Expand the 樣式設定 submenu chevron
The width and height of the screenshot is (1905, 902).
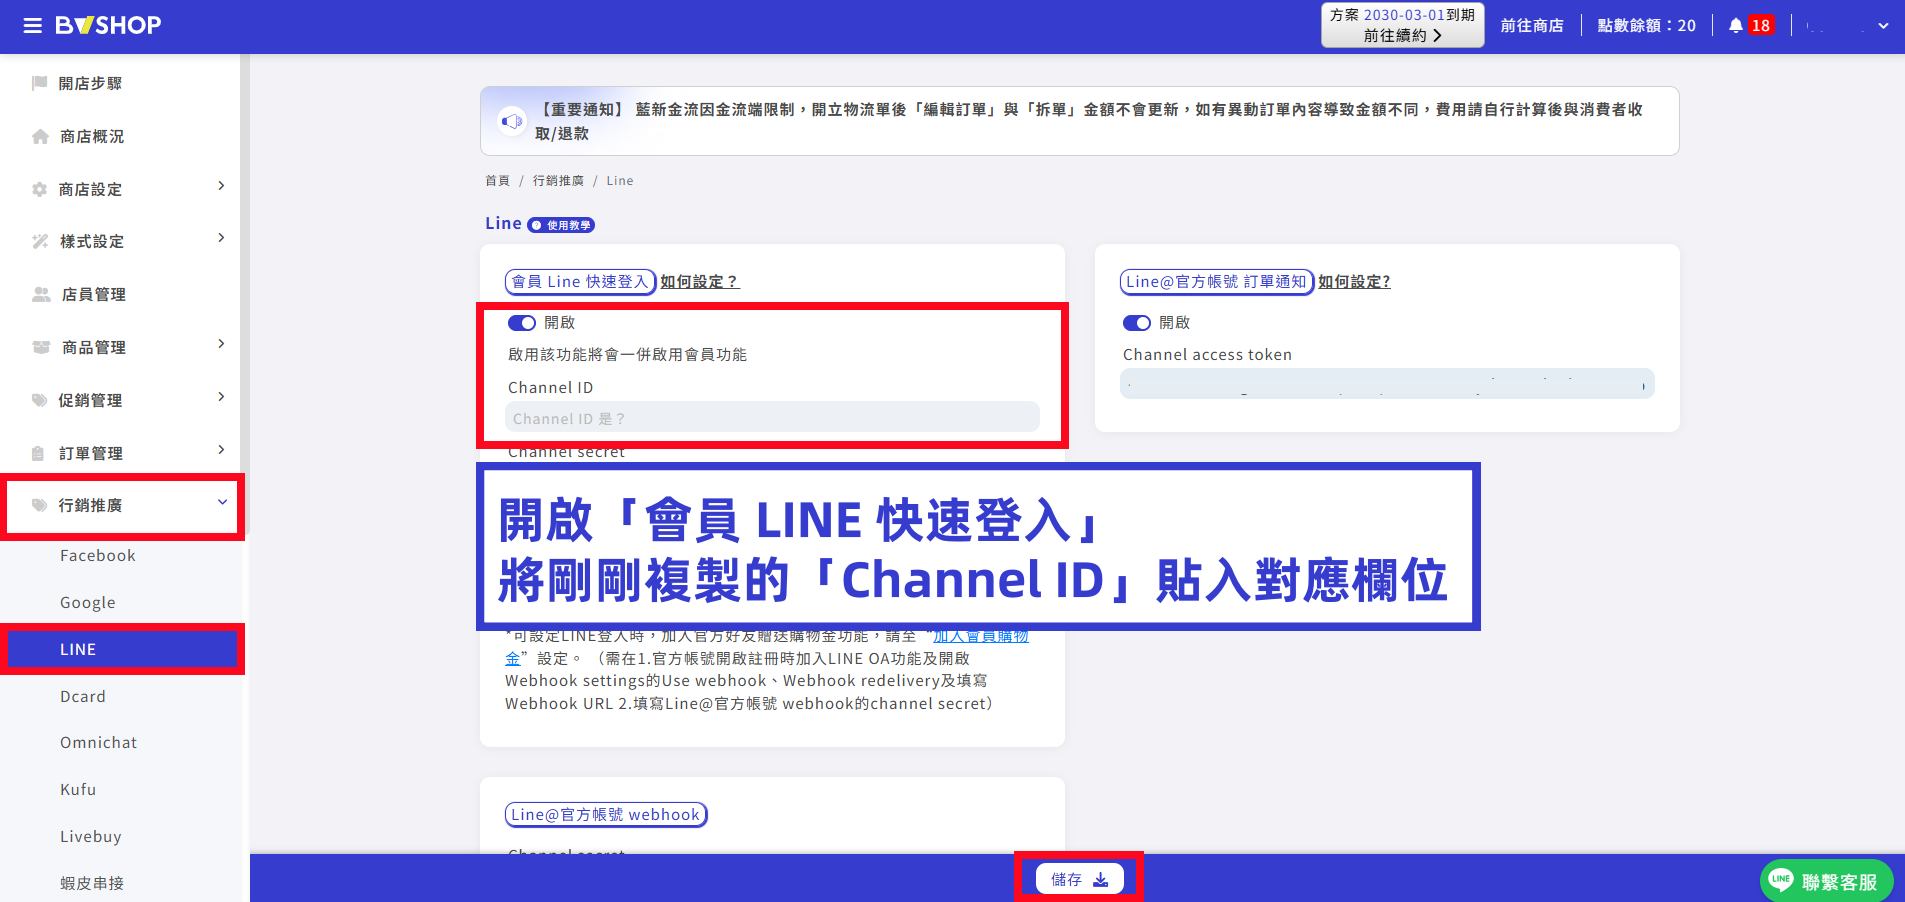[221, 238]
